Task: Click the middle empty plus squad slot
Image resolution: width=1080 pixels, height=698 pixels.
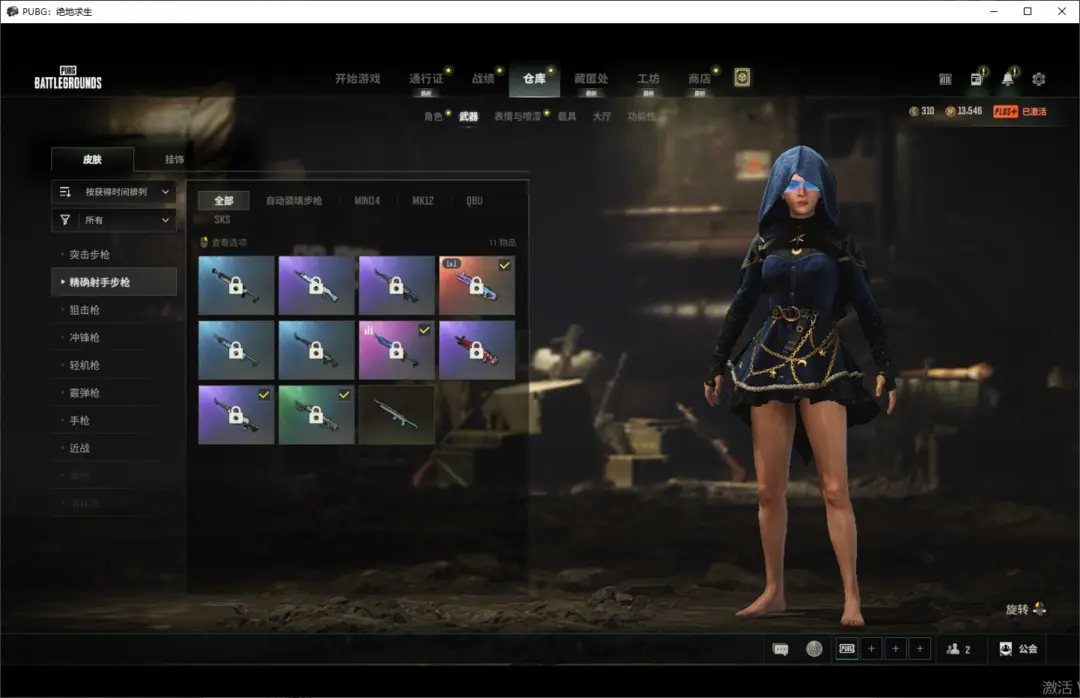Action: [895, 649]
